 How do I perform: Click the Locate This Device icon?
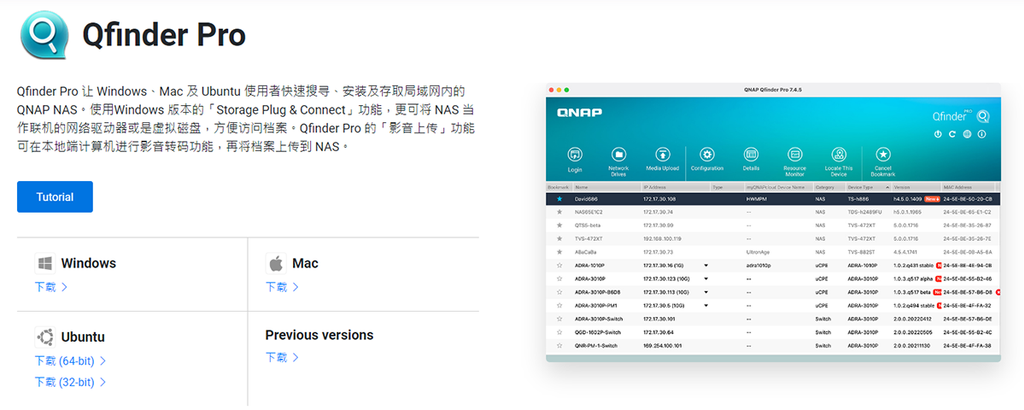[839, 155]
